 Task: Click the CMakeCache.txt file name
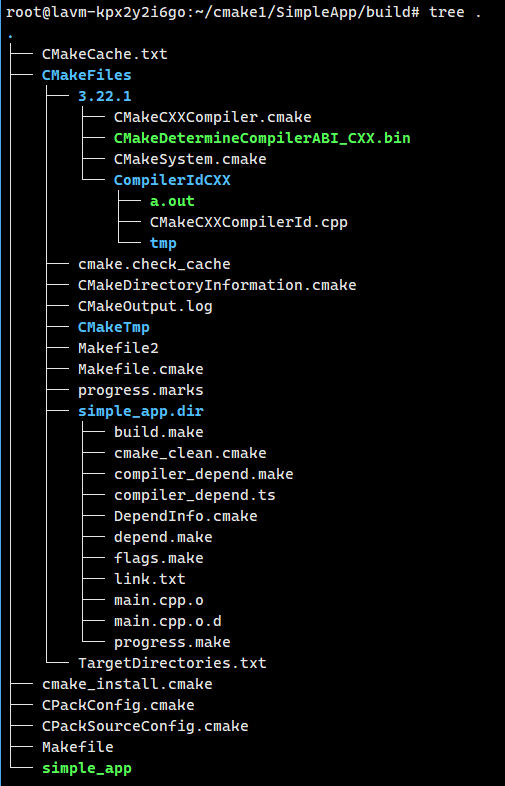(x=105, y=54)
